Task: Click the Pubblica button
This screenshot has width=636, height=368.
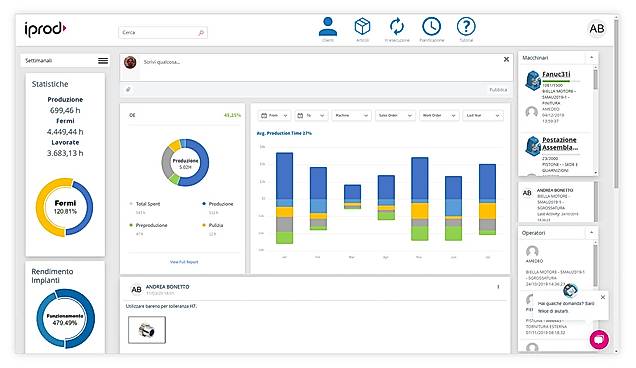Action: point(498,90)
